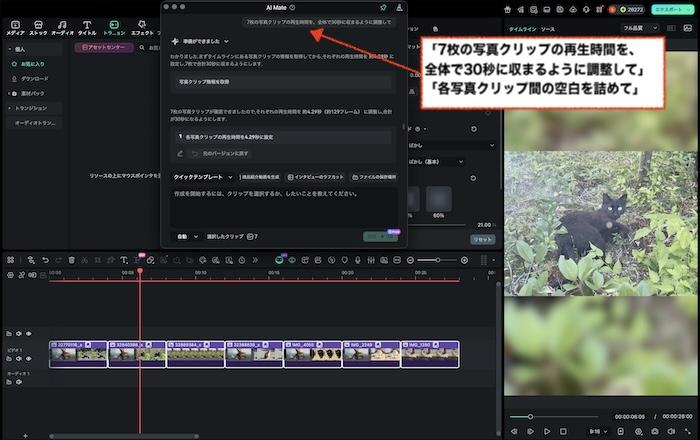Click the timeline zoom out minus button
700x440 pixels.
tap(410, 260)
